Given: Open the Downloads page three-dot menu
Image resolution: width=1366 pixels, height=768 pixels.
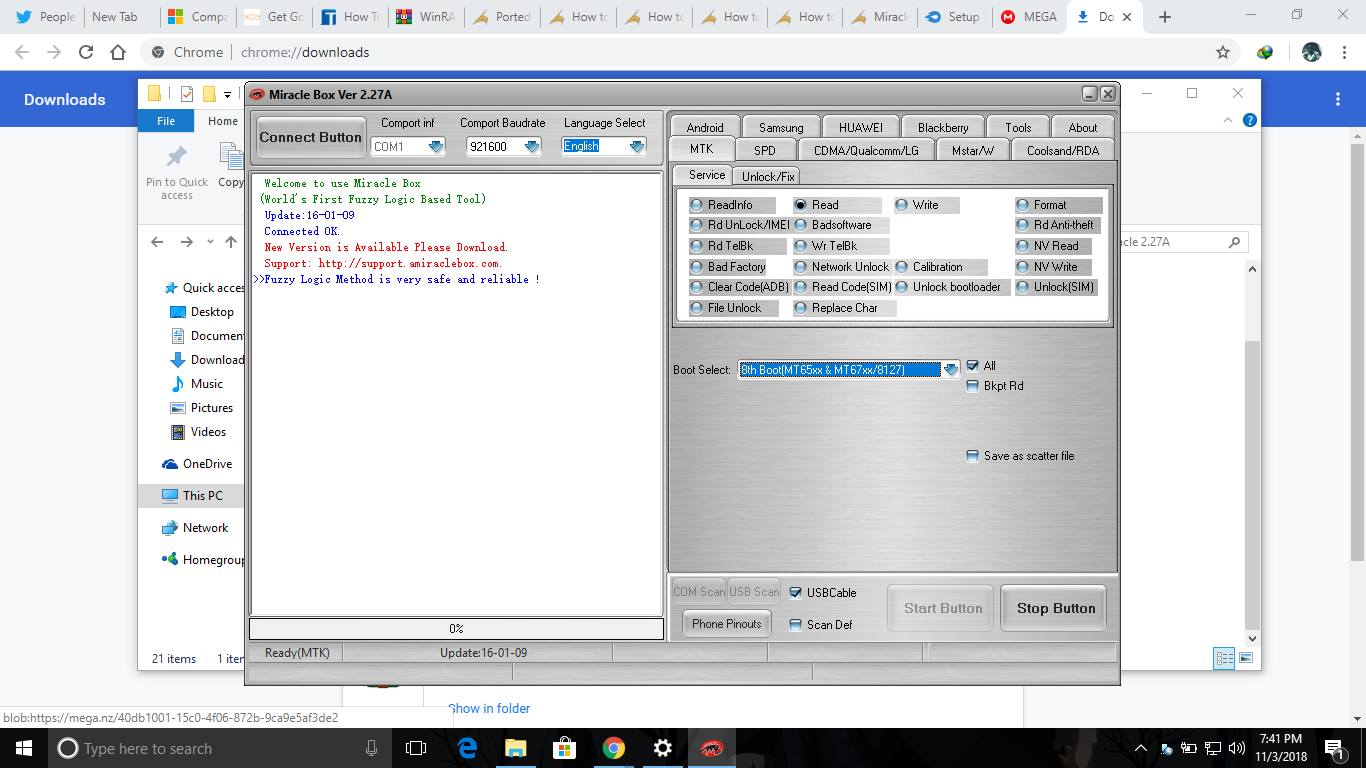Looking at the screenshot, I should coord(1338,99).
